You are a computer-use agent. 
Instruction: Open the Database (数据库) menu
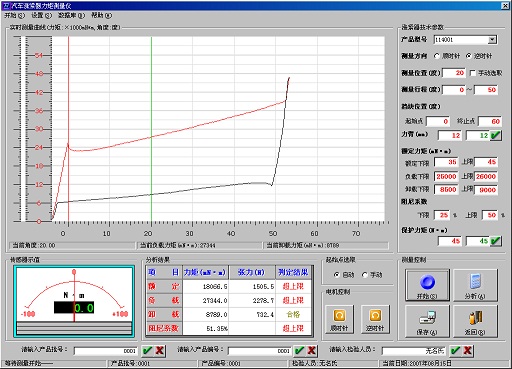click(71, 15)
